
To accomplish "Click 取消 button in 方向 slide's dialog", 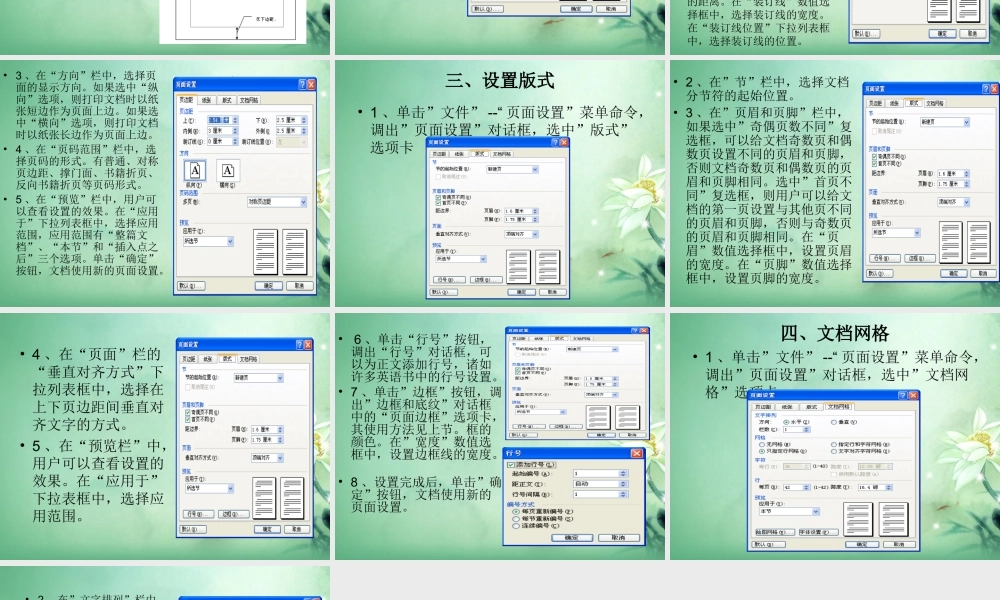I will coord(300,286).
